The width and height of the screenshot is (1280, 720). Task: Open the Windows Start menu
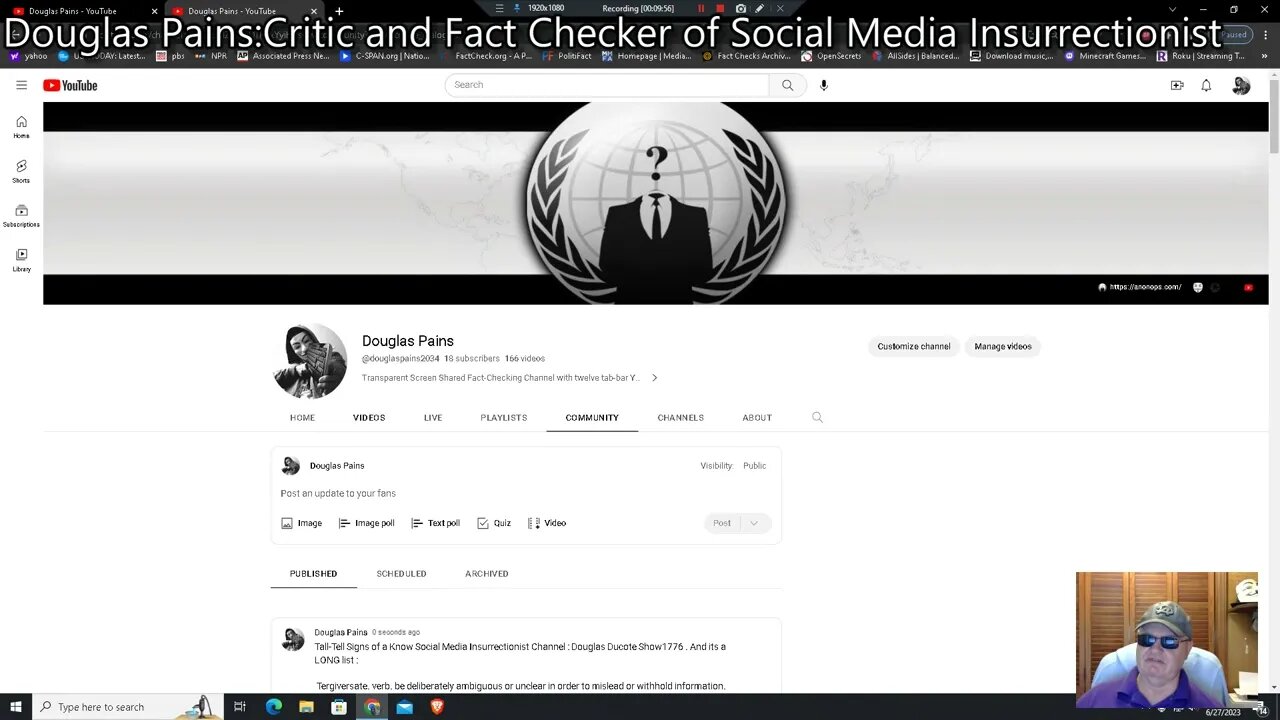point(16,707)
